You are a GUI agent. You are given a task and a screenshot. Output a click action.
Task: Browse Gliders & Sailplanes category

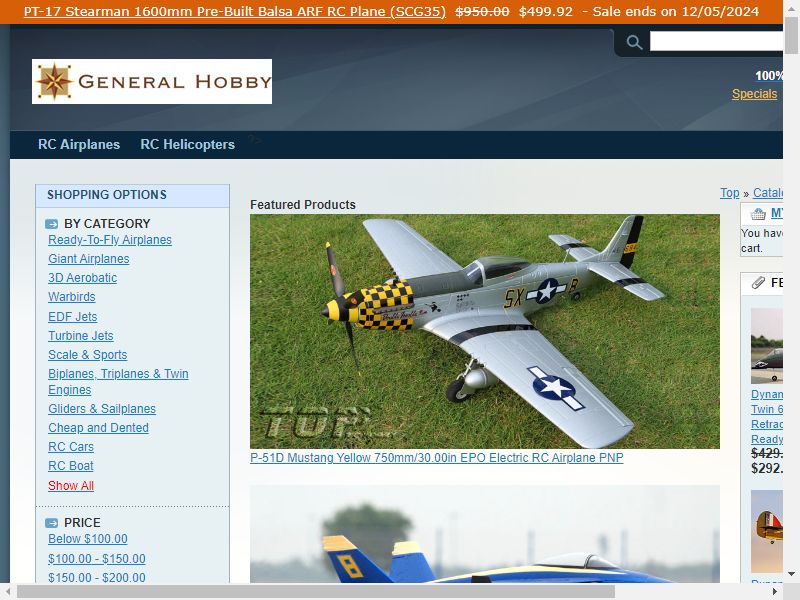pos(102,409)
